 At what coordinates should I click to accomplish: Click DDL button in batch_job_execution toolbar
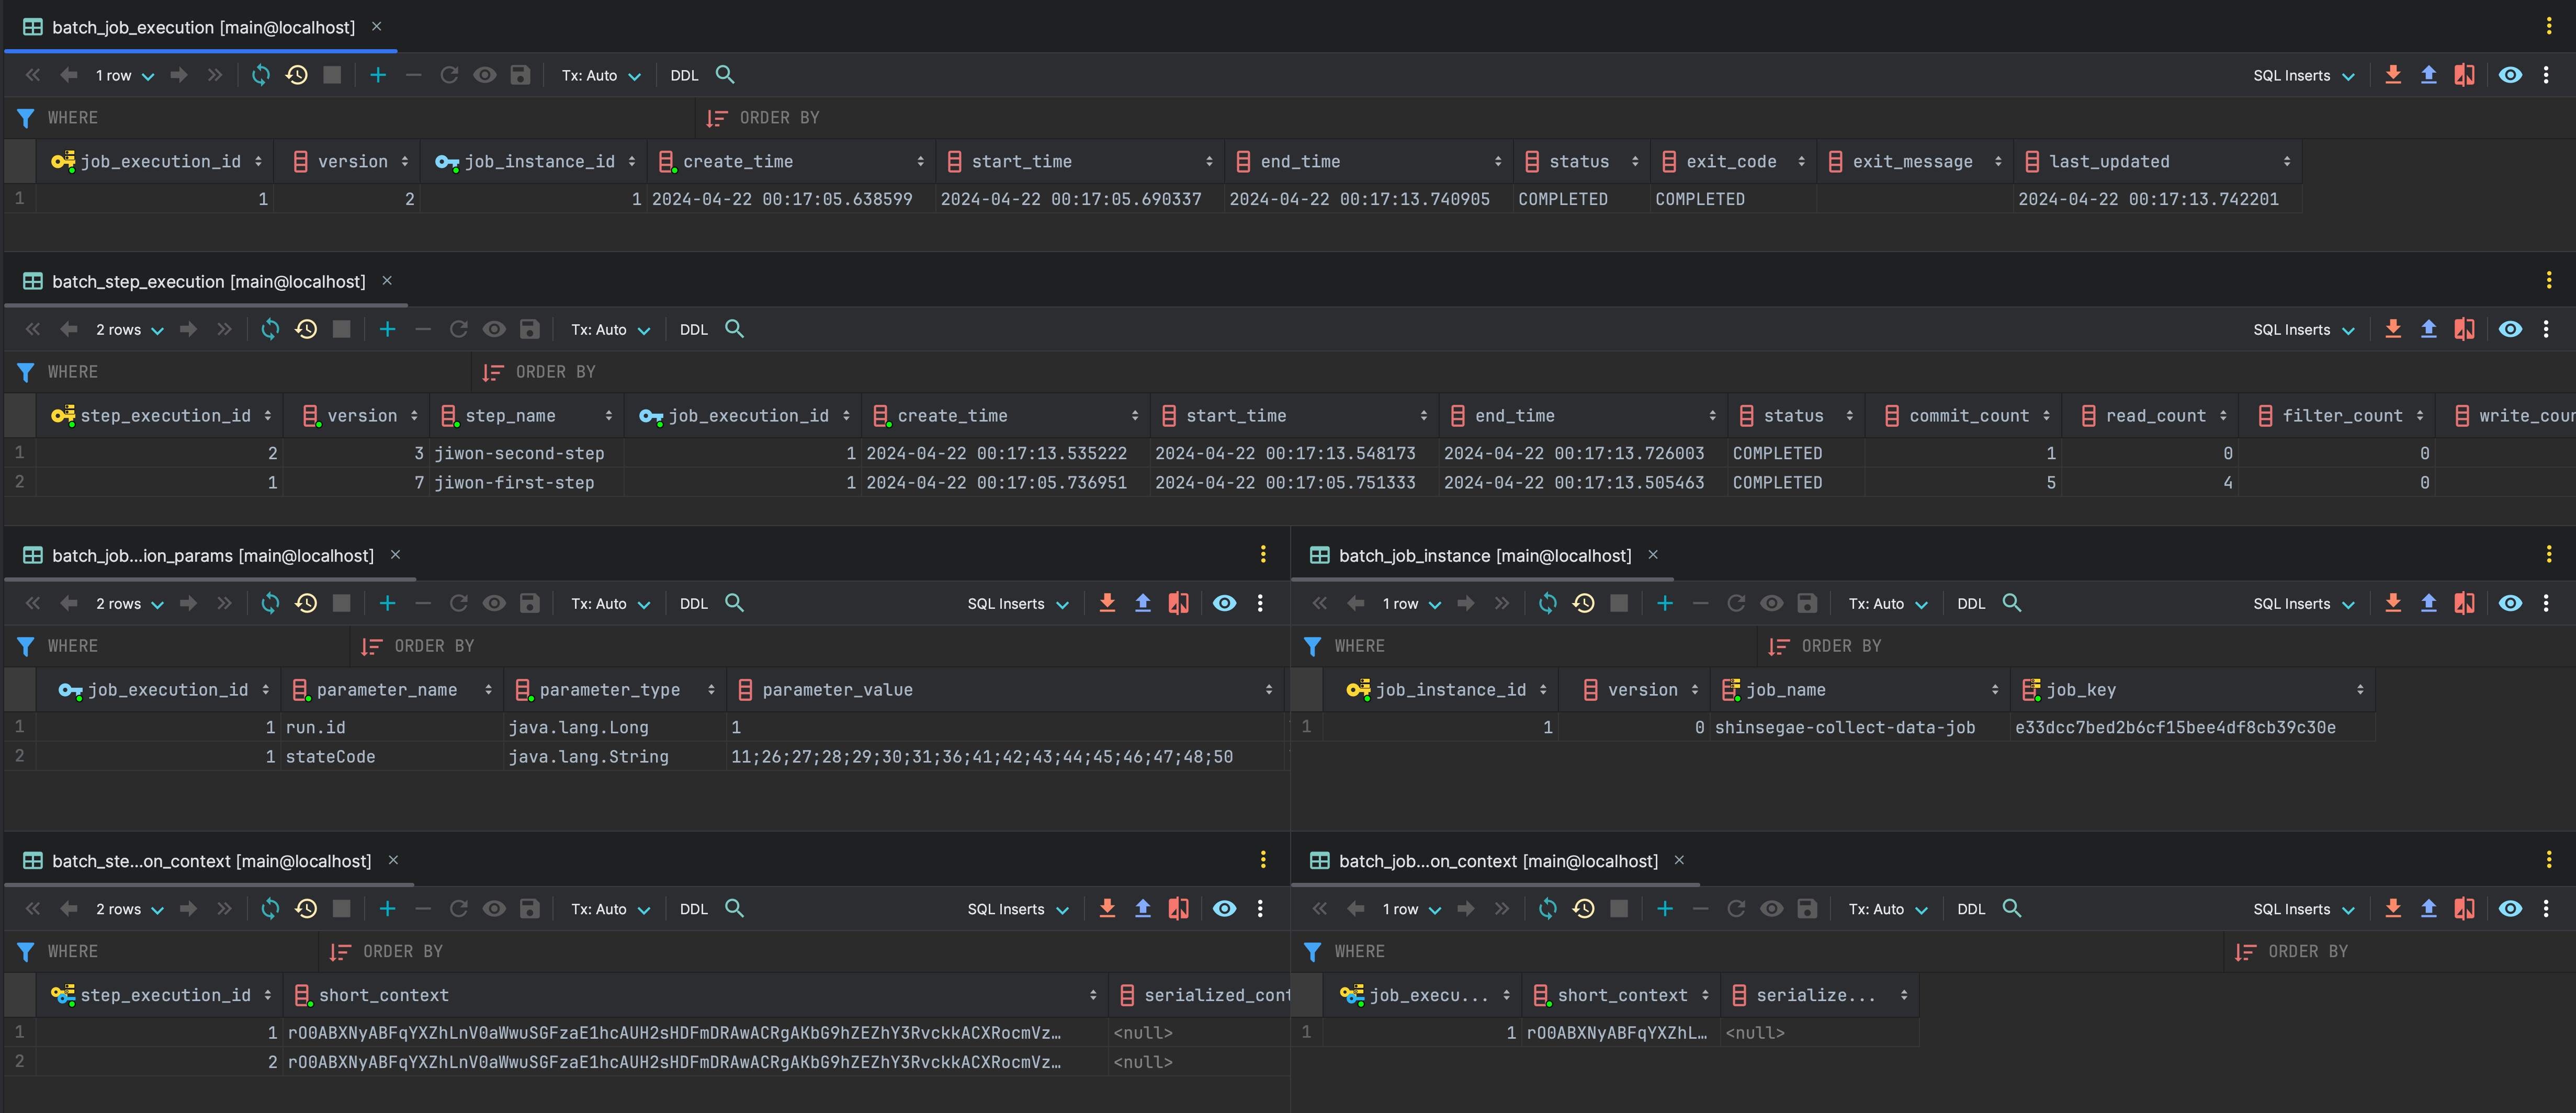coord(684,75)
